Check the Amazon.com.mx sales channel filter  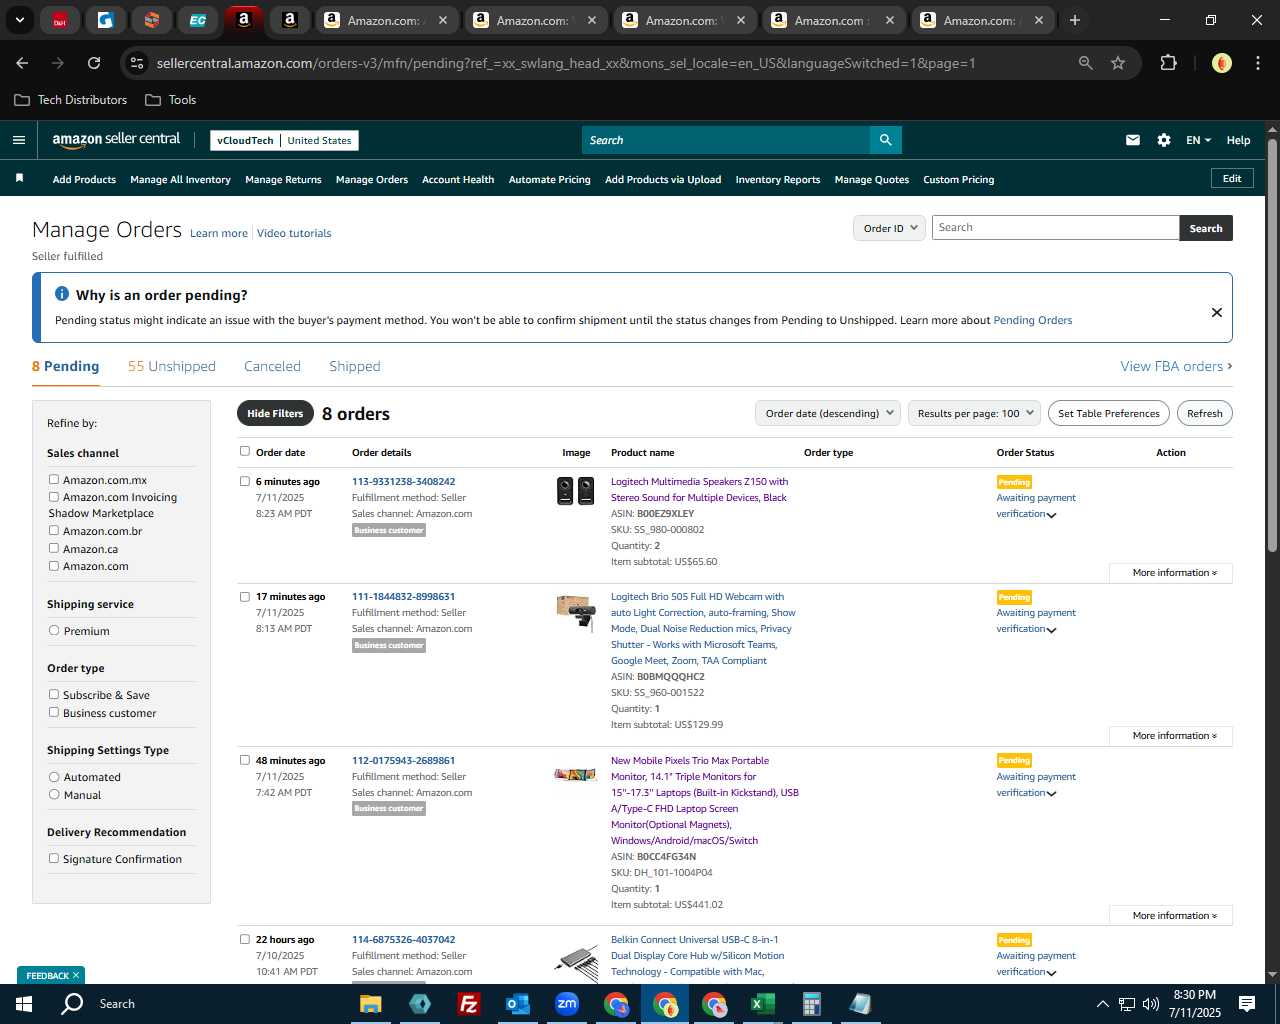pyautogui.click(x=54, y=479)
